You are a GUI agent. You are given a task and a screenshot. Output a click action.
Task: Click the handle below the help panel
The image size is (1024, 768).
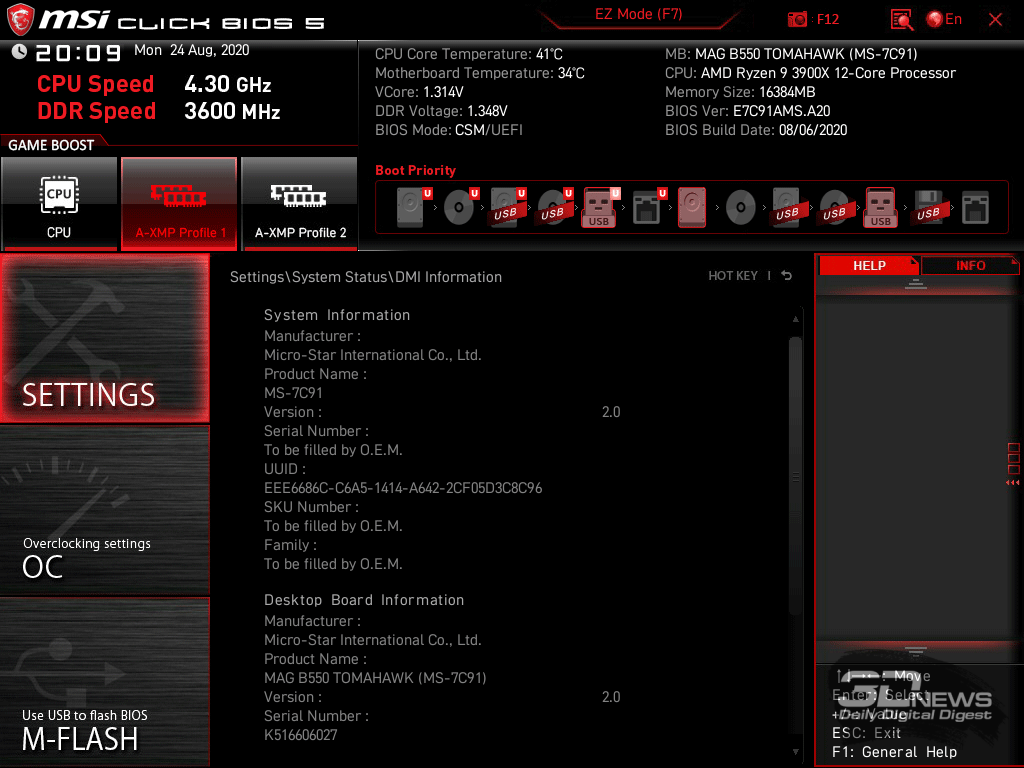(916, 651)
